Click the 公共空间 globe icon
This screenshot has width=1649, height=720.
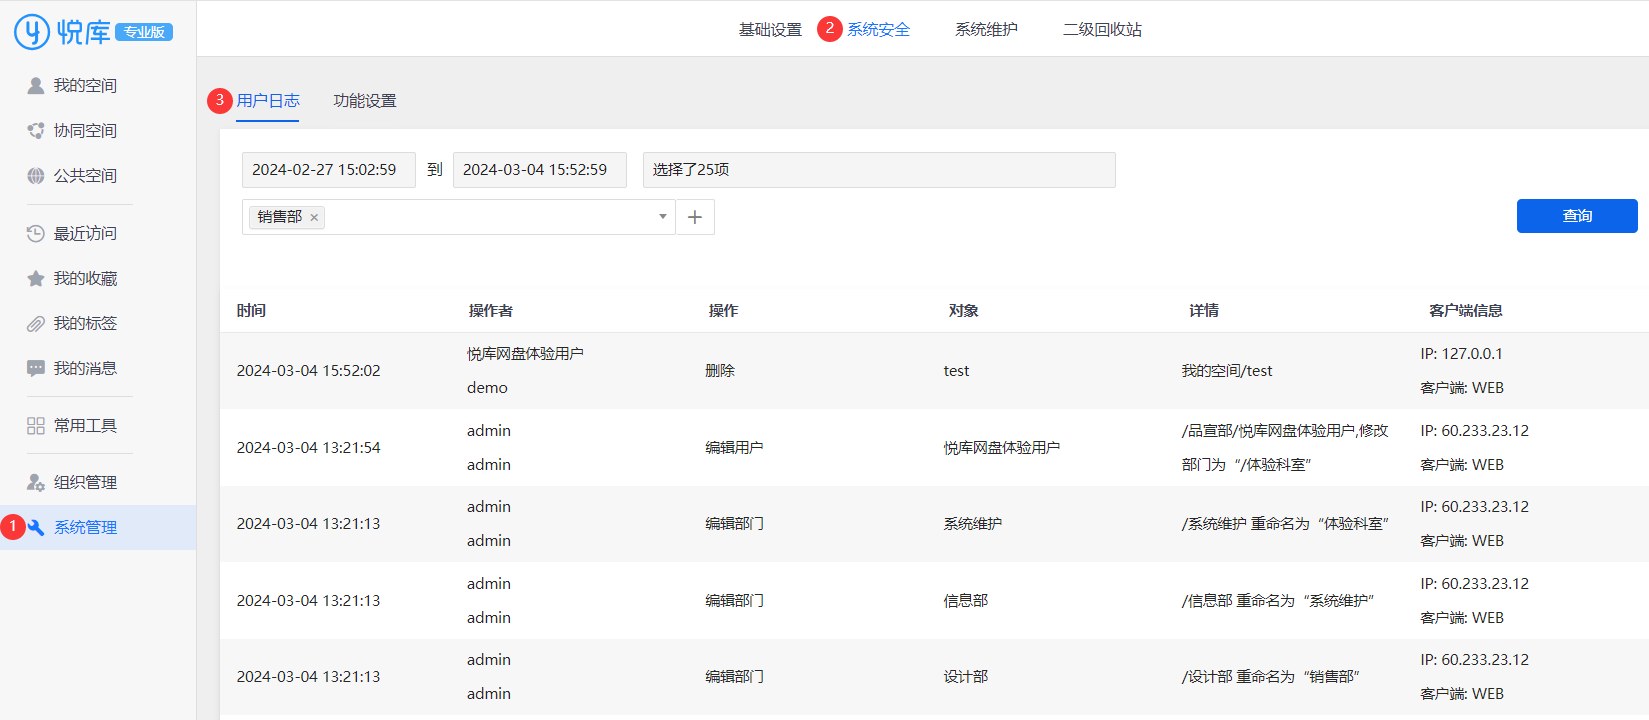(36, 176)
